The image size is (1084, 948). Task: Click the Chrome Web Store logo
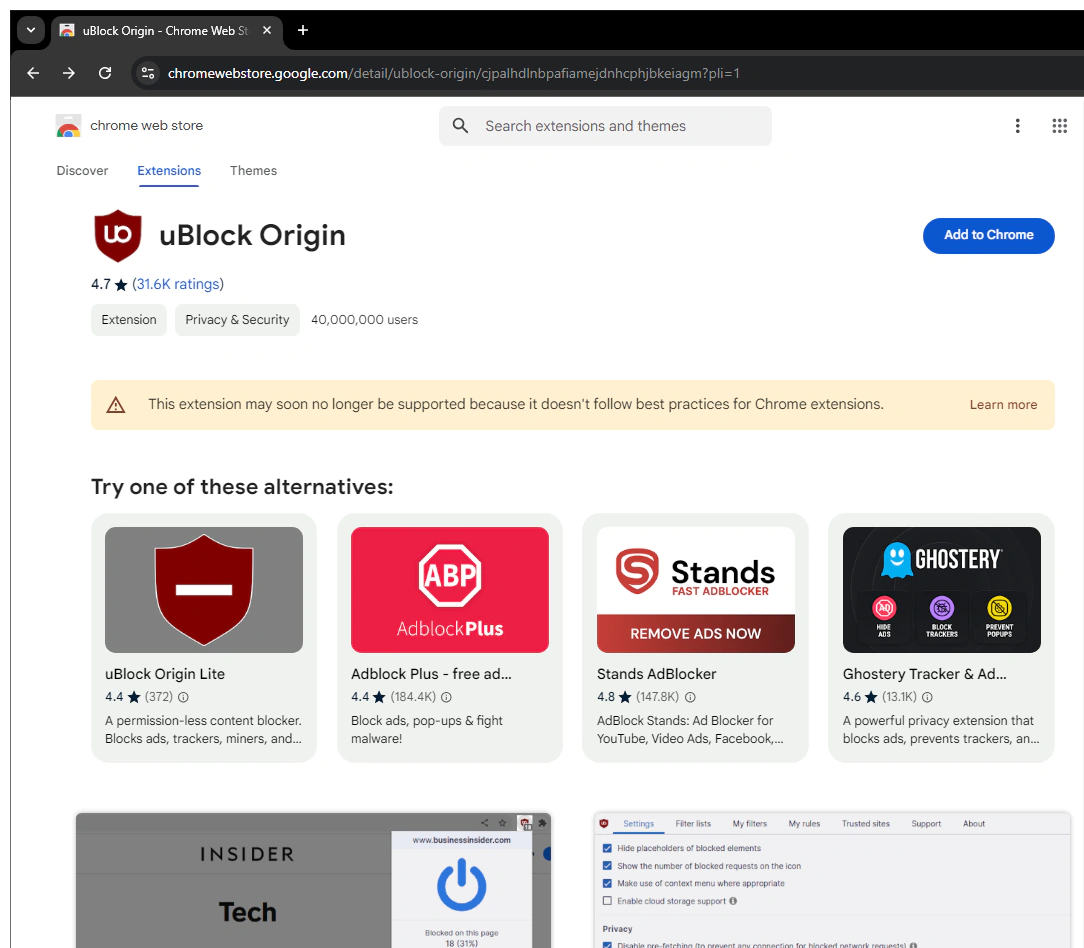(x=68, y=126)
